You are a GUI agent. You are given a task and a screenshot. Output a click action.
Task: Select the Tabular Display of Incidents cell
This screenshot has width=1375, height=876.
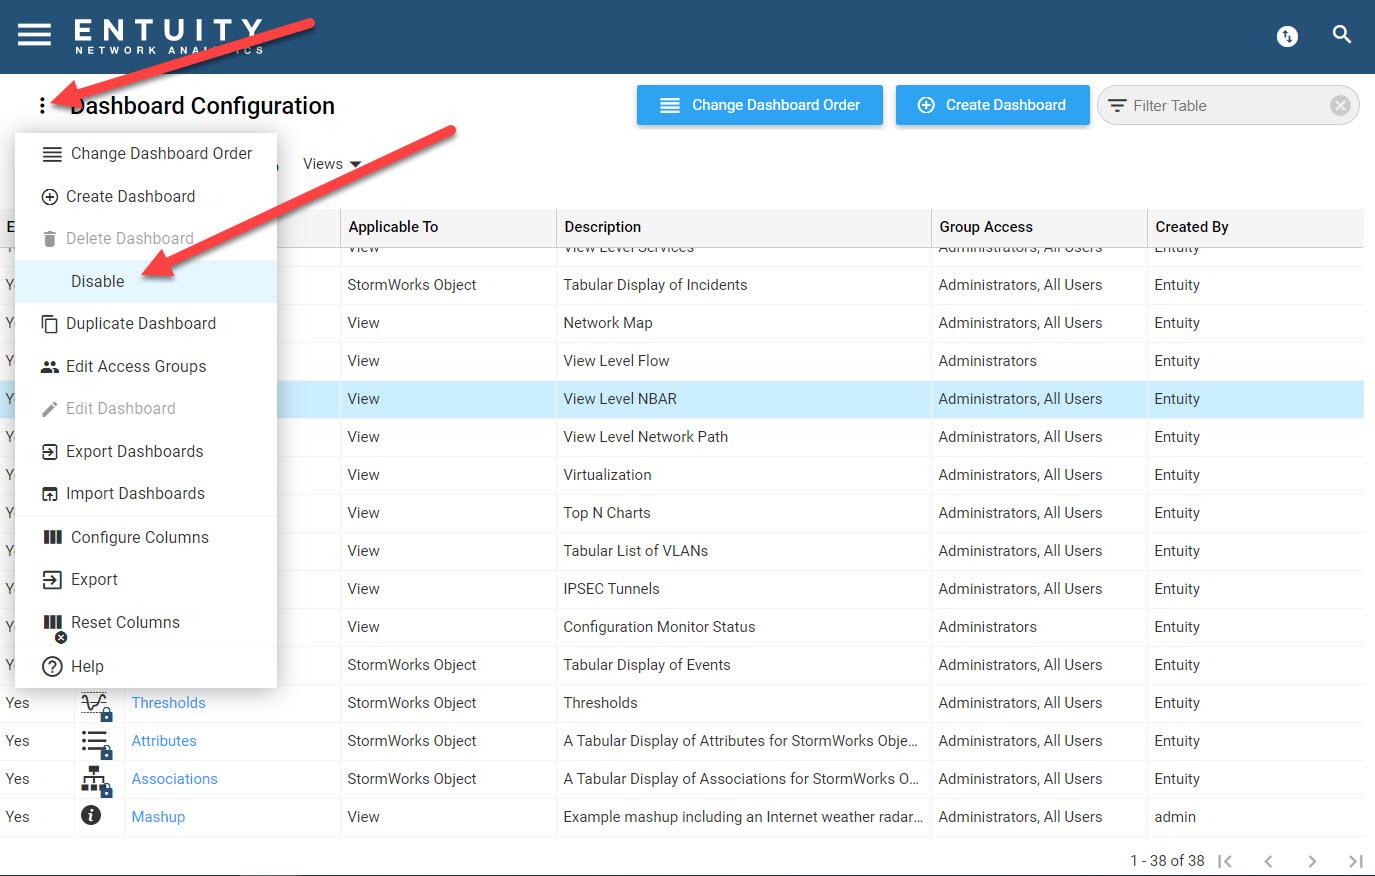point(743,285)
